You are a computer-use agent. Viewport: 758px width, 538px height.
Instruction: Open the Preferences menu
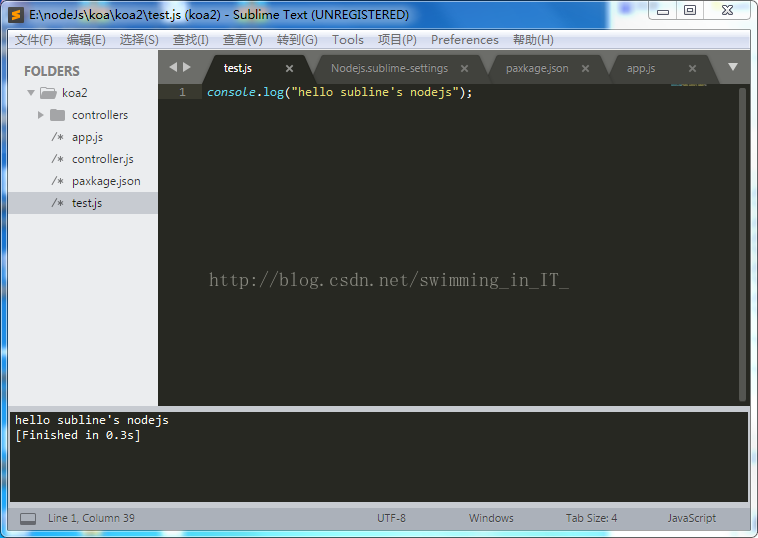(465, 40)
